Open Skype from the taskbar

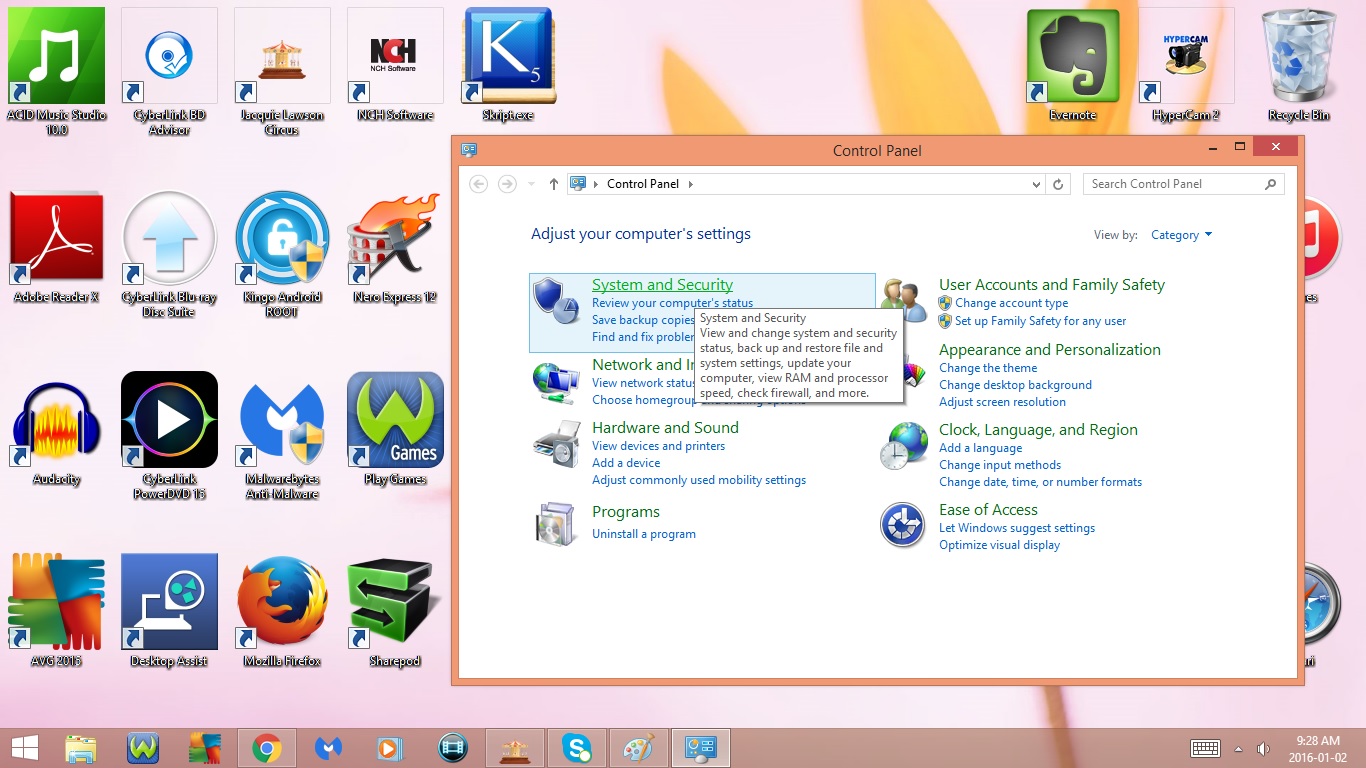coord(576,748)
